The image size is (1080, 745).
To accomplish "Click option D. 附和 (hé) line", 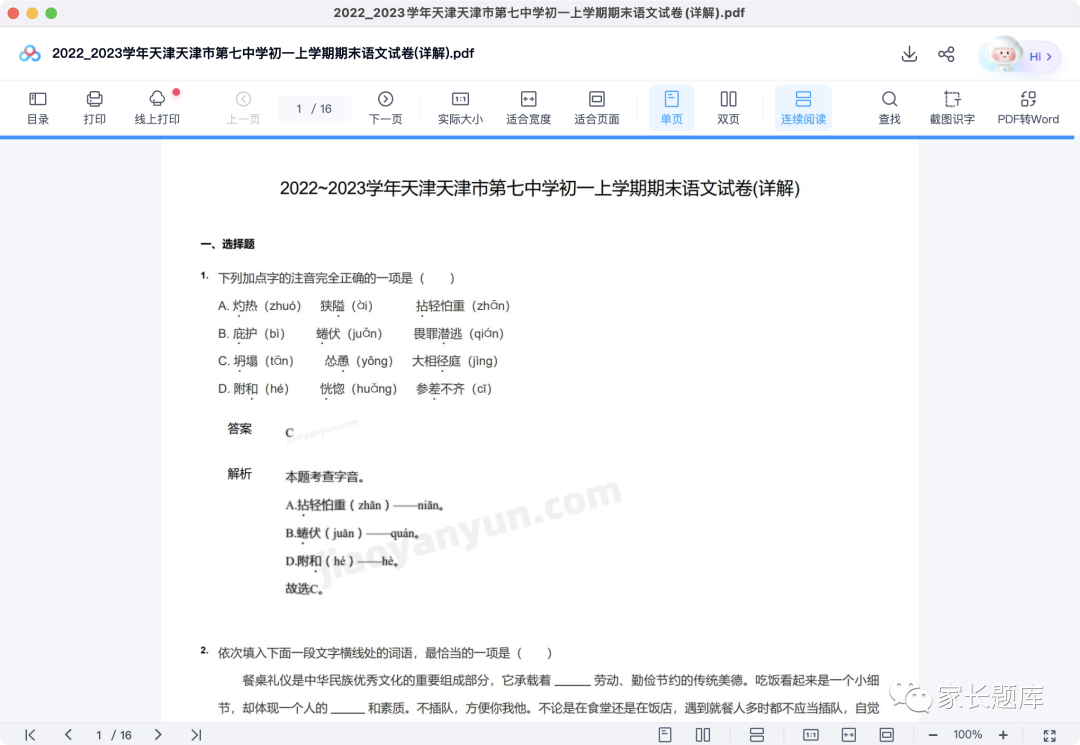I will pos(355,388).
